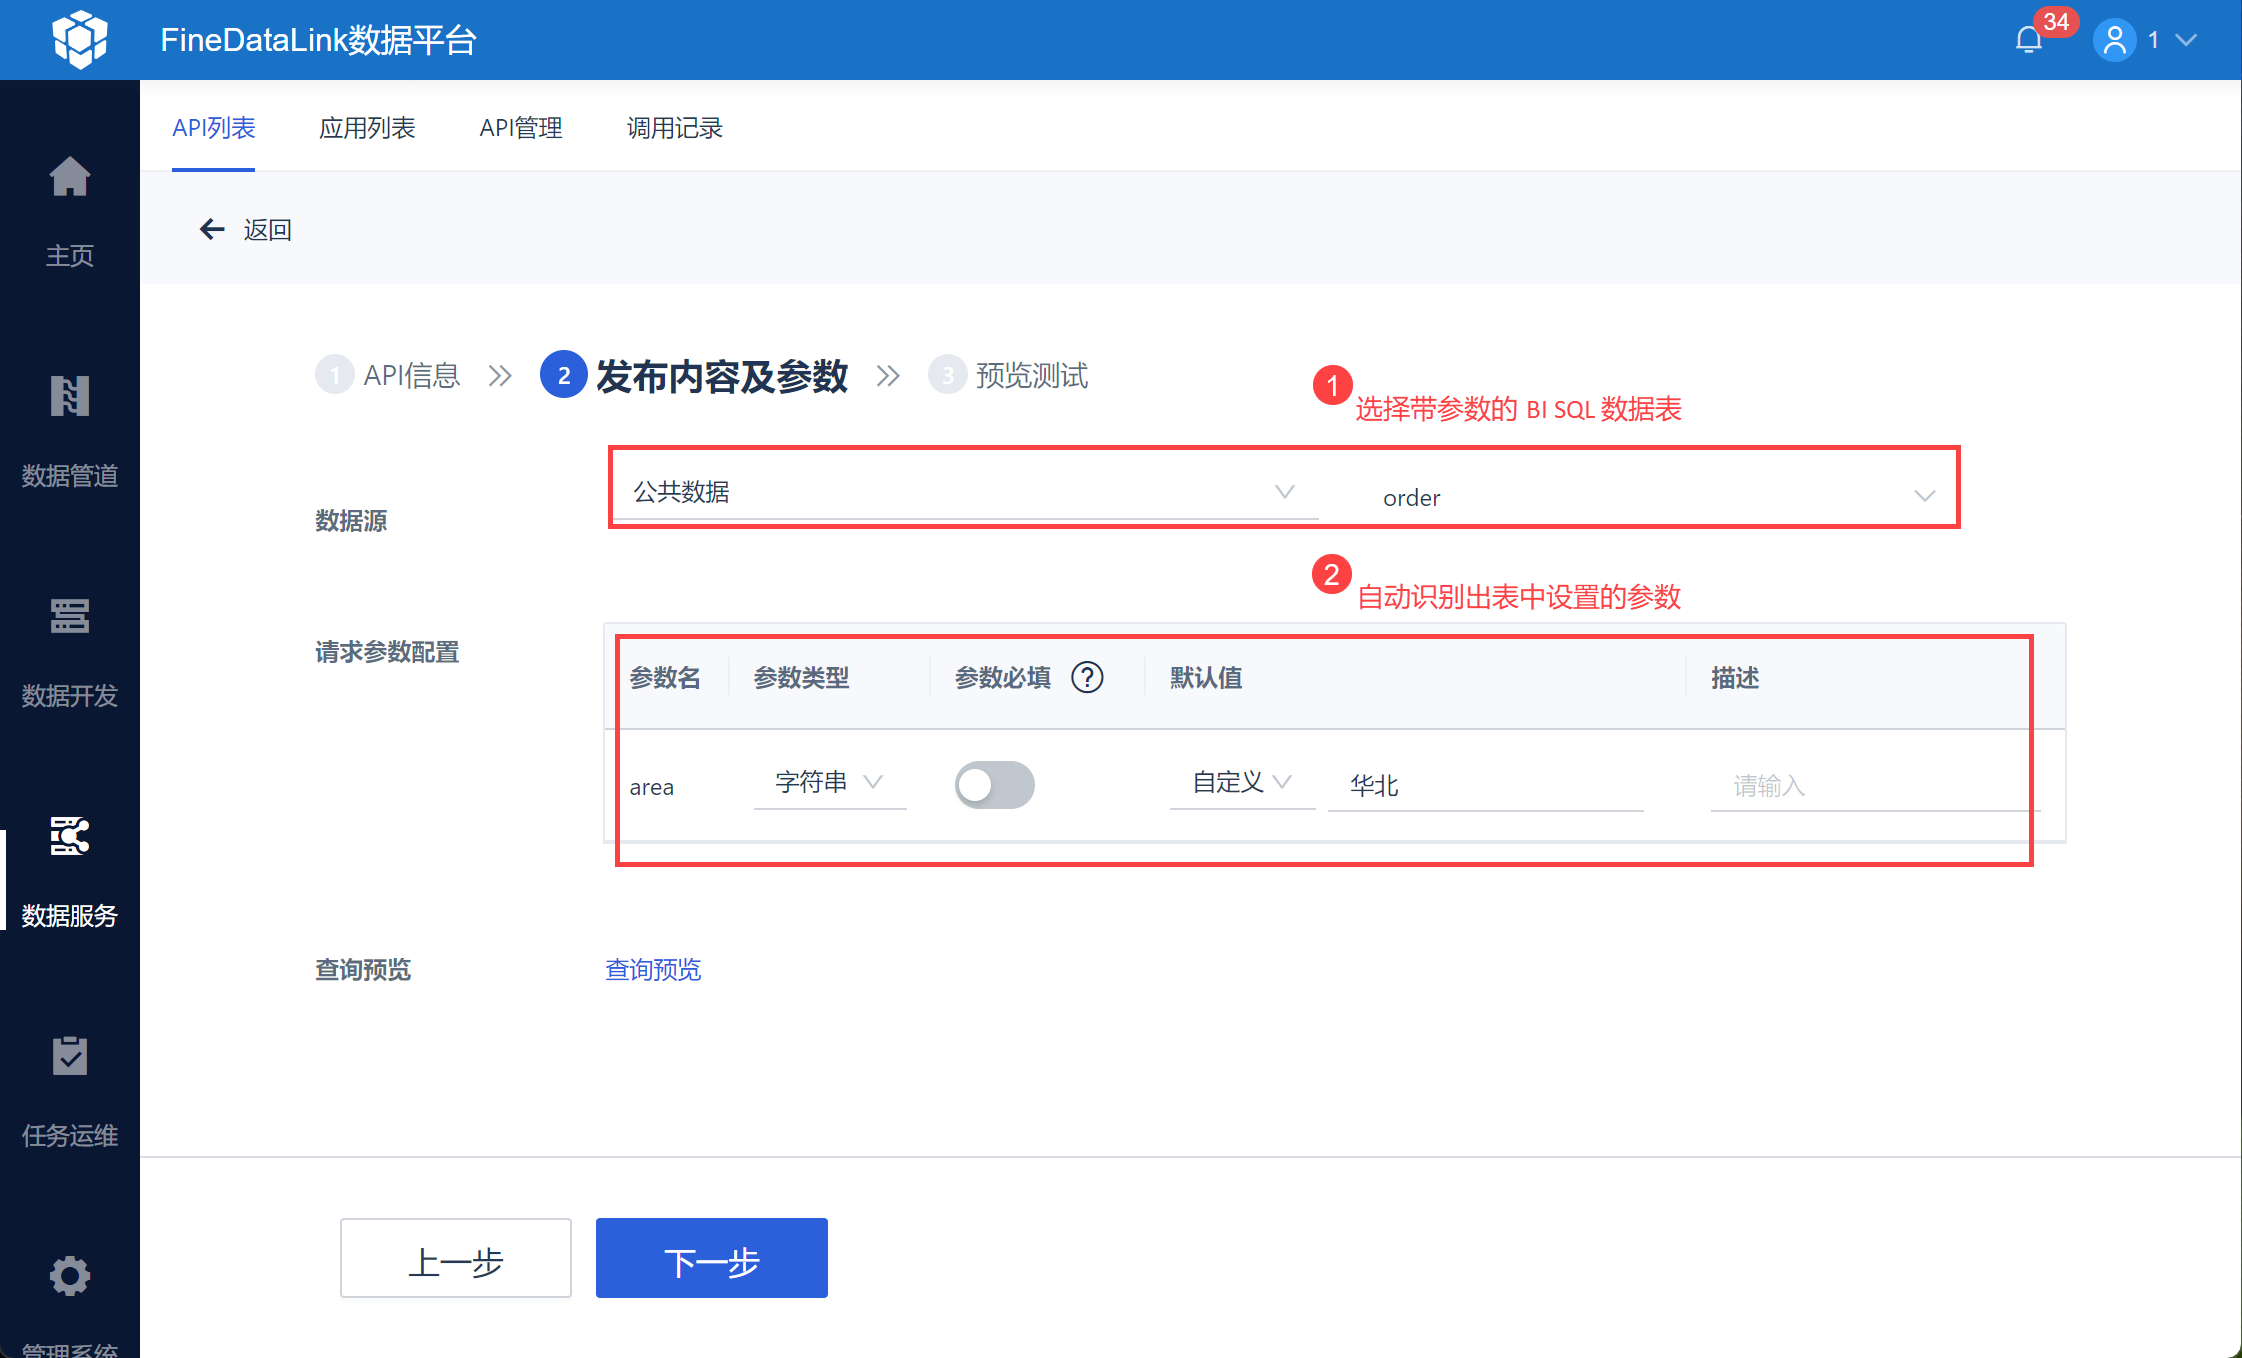Open the 字符串 parameter type dropdown
2242x1358 pixels.
[x=830, y=783]
